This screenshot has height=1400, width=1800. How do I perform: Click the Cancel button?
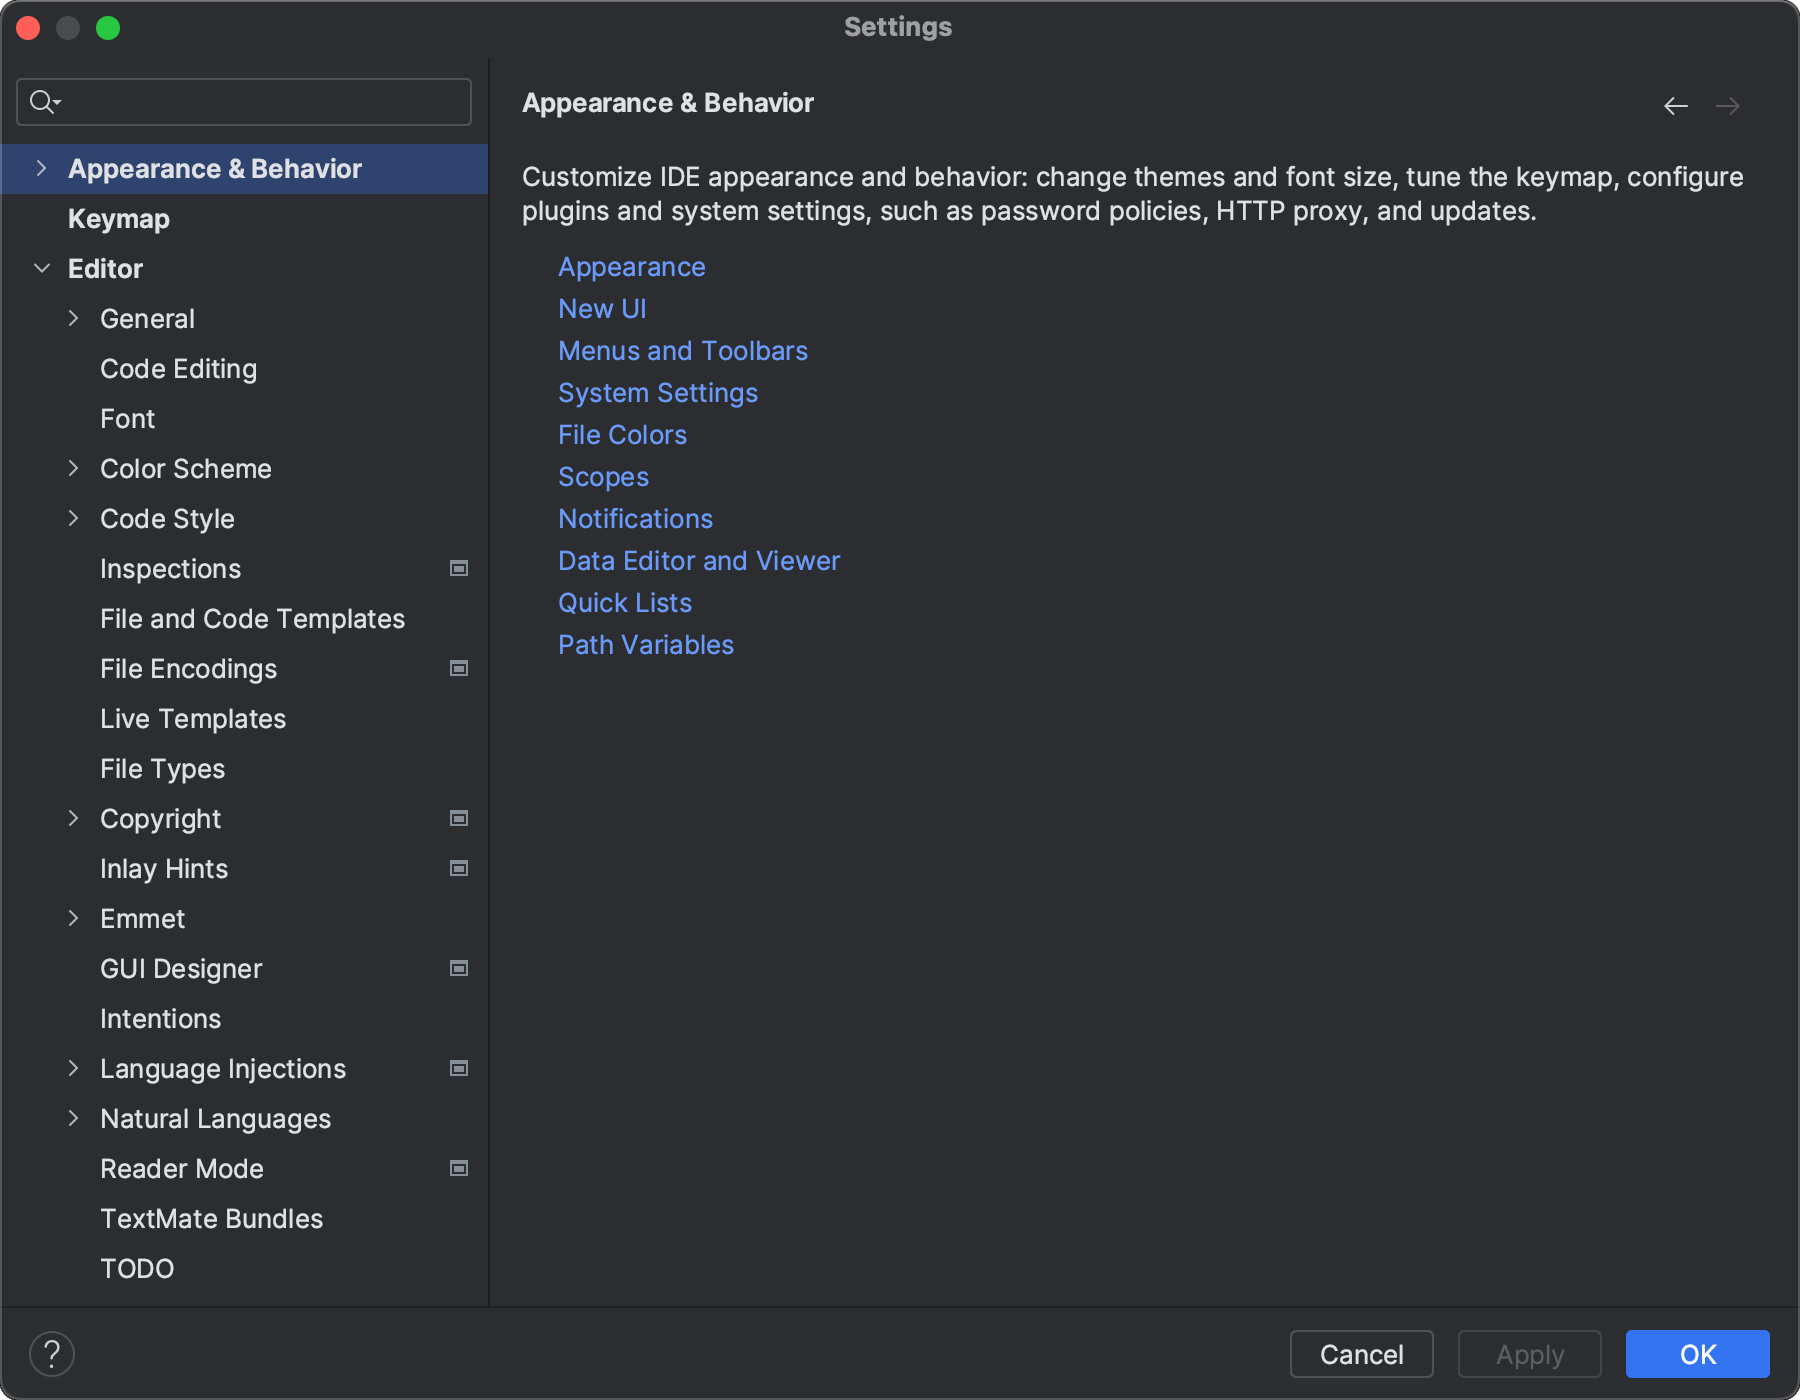point(1361,1354)
